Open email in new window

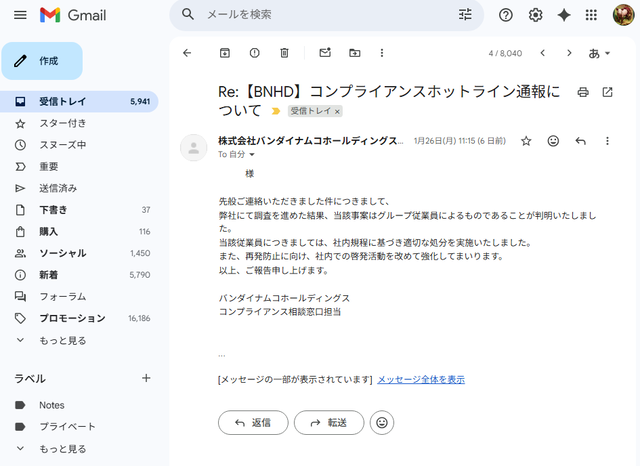point(607,92)
